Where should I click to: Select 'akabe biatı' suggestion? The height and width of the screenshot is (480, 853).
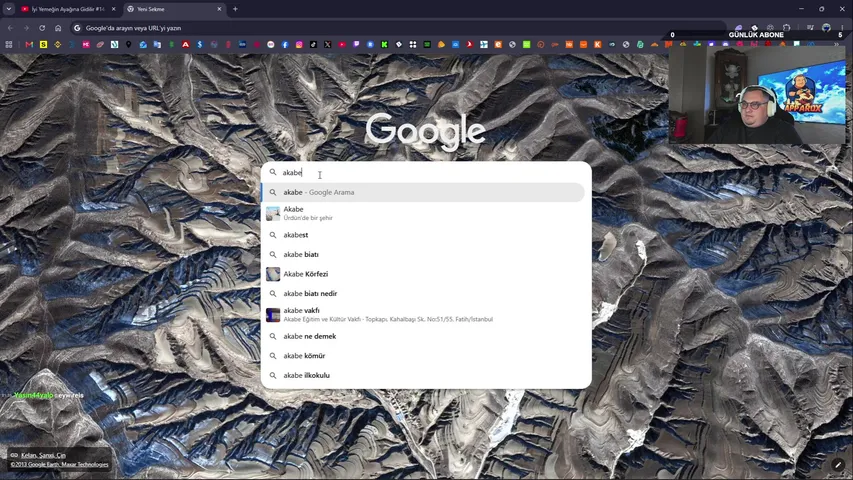pos(423,254)
